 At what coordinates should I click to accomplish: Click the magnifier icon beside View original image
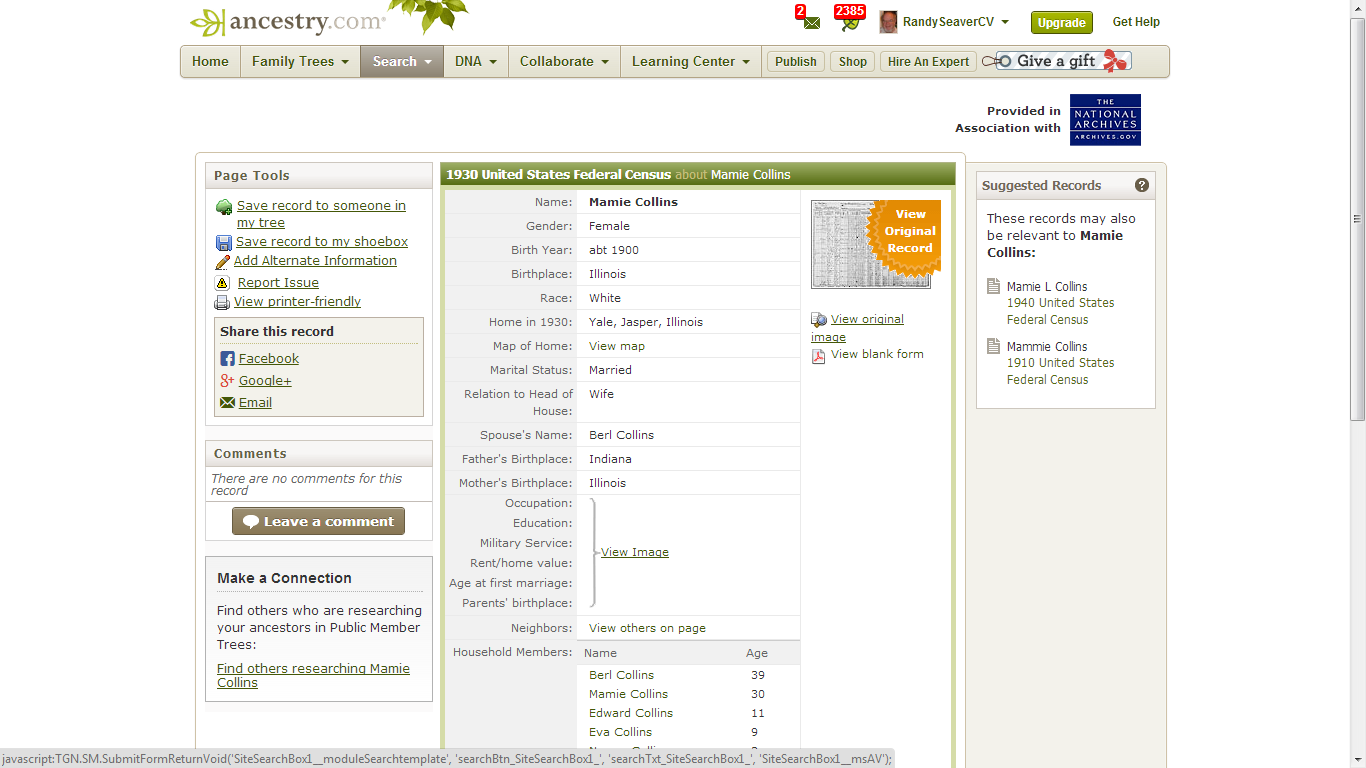click(819, 320)
